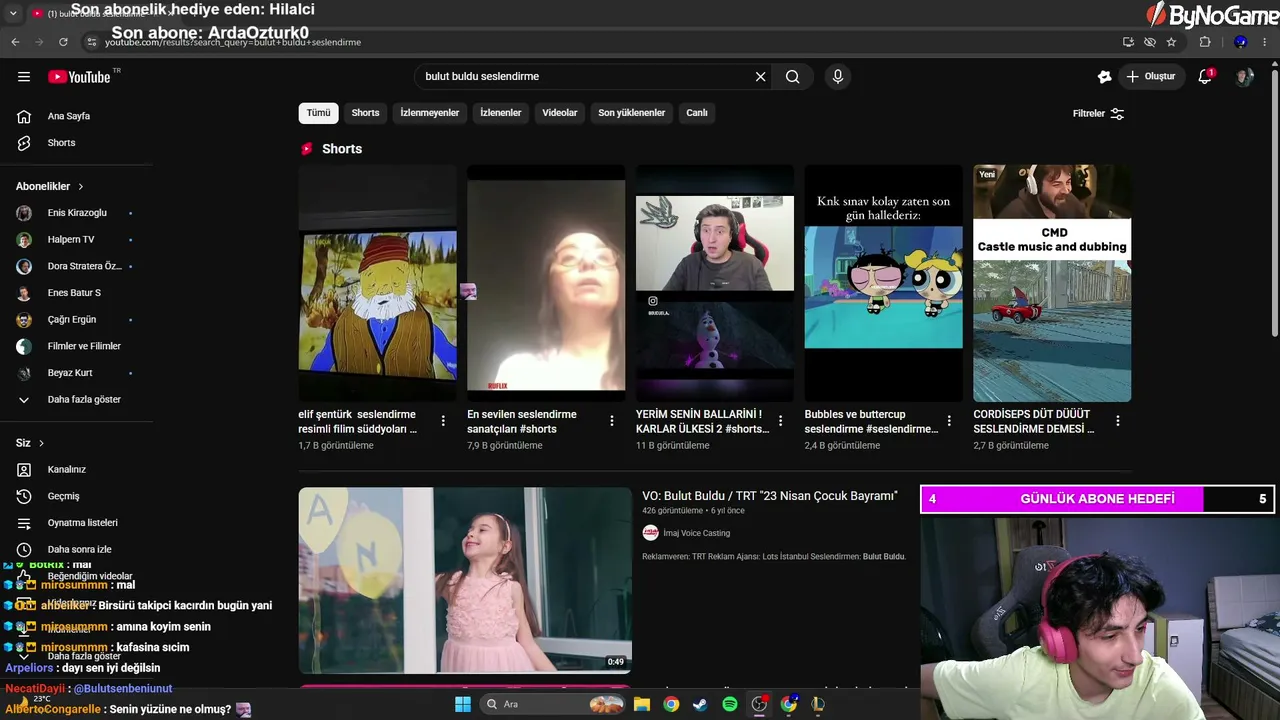Clear the search query with the X

coord(760,77)
